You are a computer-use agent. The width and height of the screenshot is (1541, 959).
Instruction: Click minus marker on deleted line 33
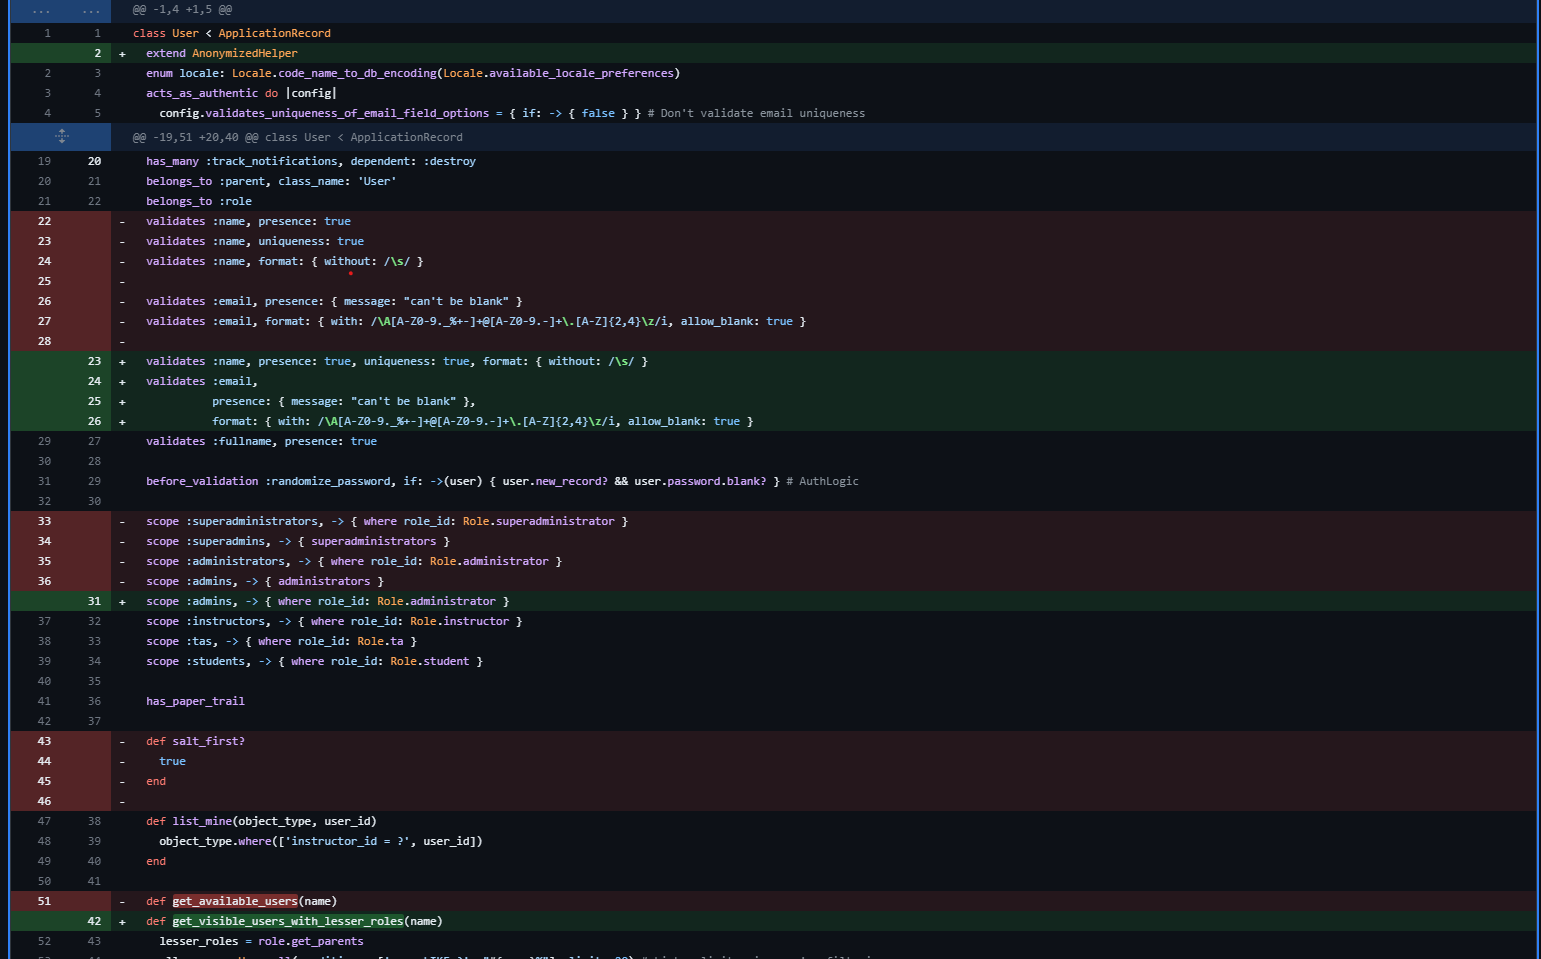coord(122,522)
